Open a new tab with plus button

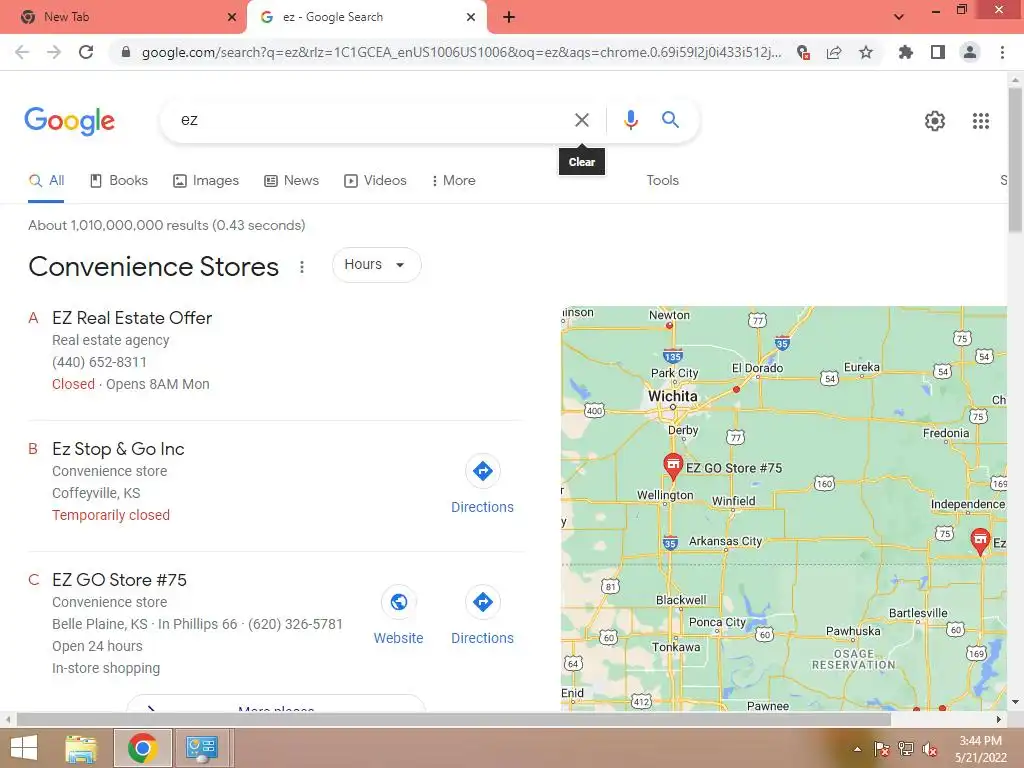click(x=509, y=17)
